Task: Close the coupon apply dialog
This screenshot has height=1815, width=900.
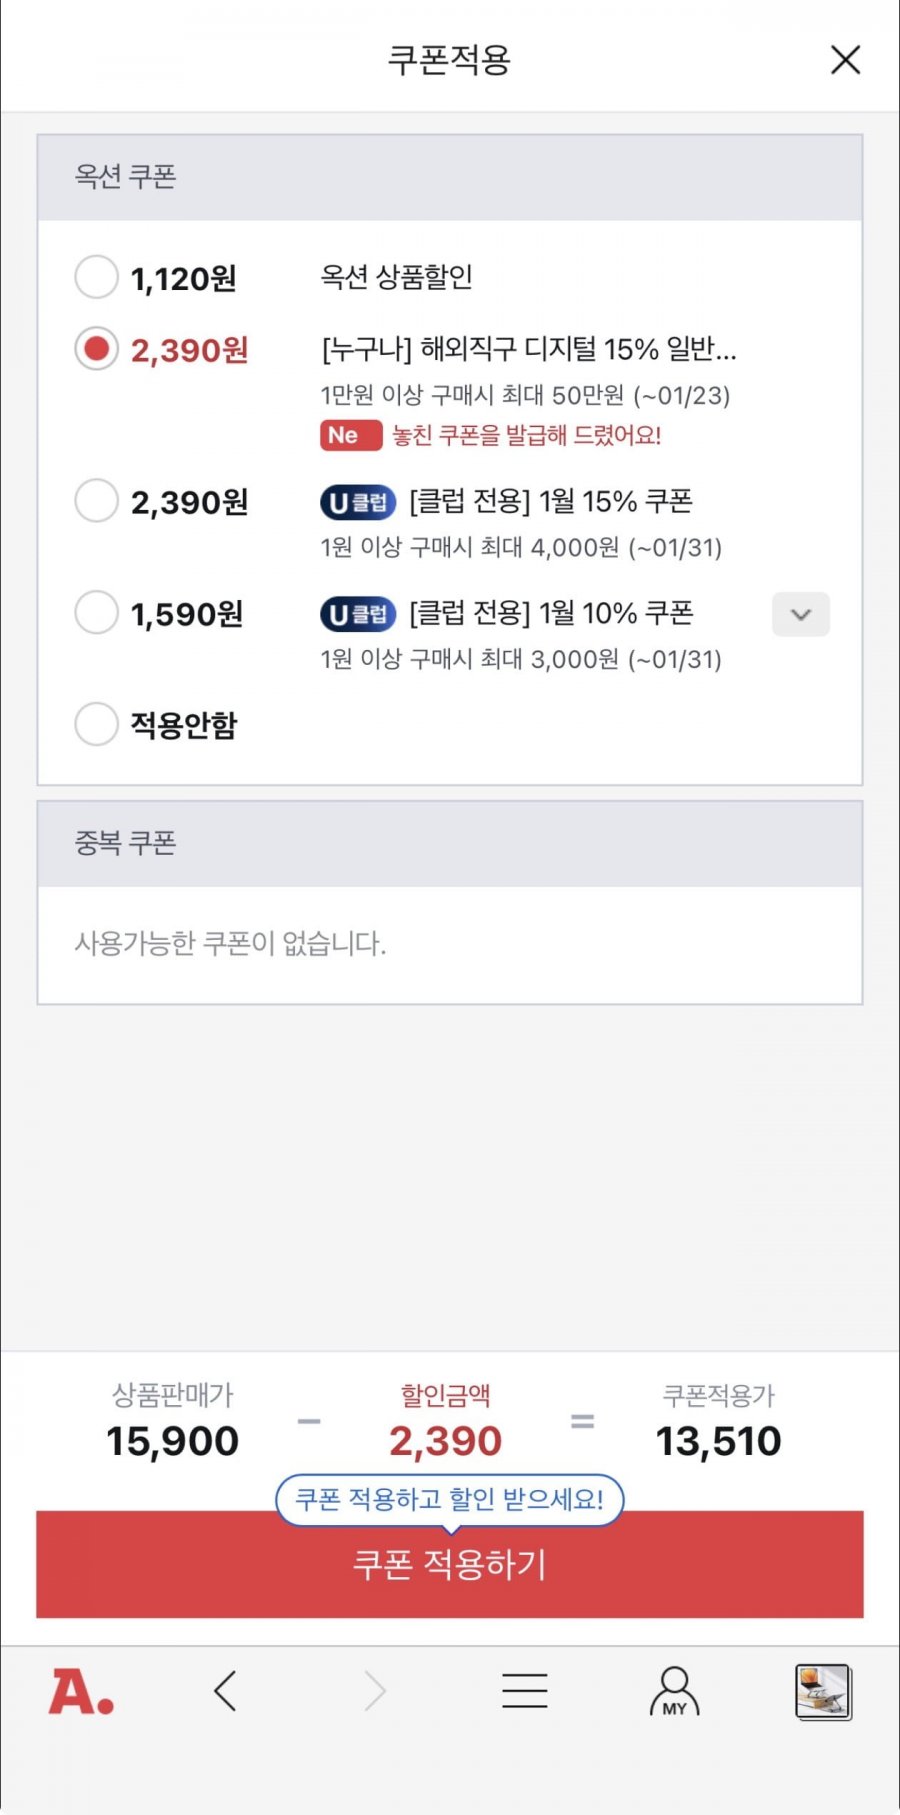Action: [x=845, y=60]
